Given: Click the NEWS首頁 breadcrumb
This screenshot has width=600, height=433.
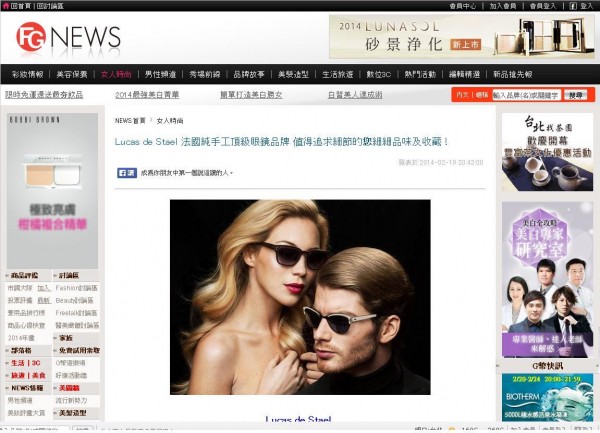Looking at the screenshot, I should click(x=130, y=120).
